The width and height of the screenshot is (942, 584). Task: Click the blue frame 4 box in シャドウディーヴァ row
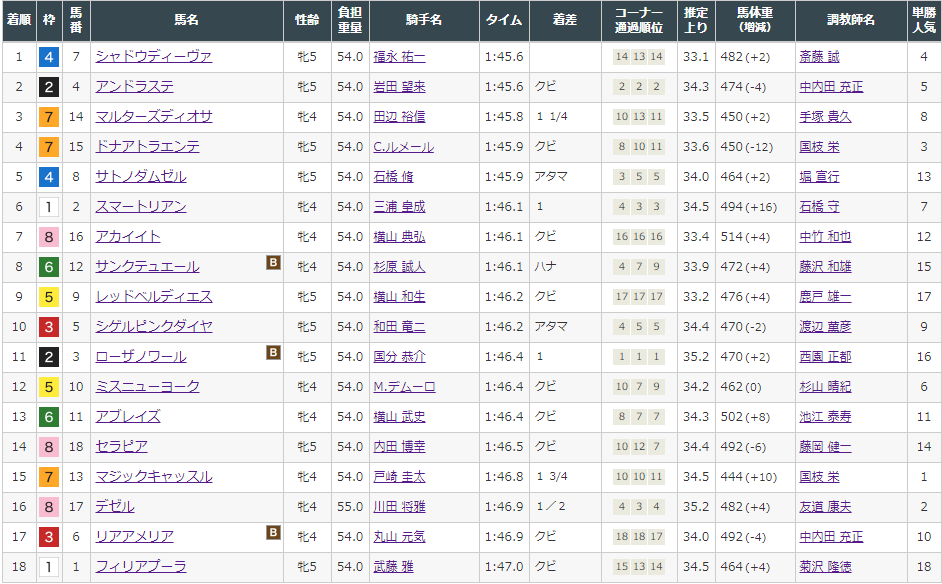click(x=49, y=57)
